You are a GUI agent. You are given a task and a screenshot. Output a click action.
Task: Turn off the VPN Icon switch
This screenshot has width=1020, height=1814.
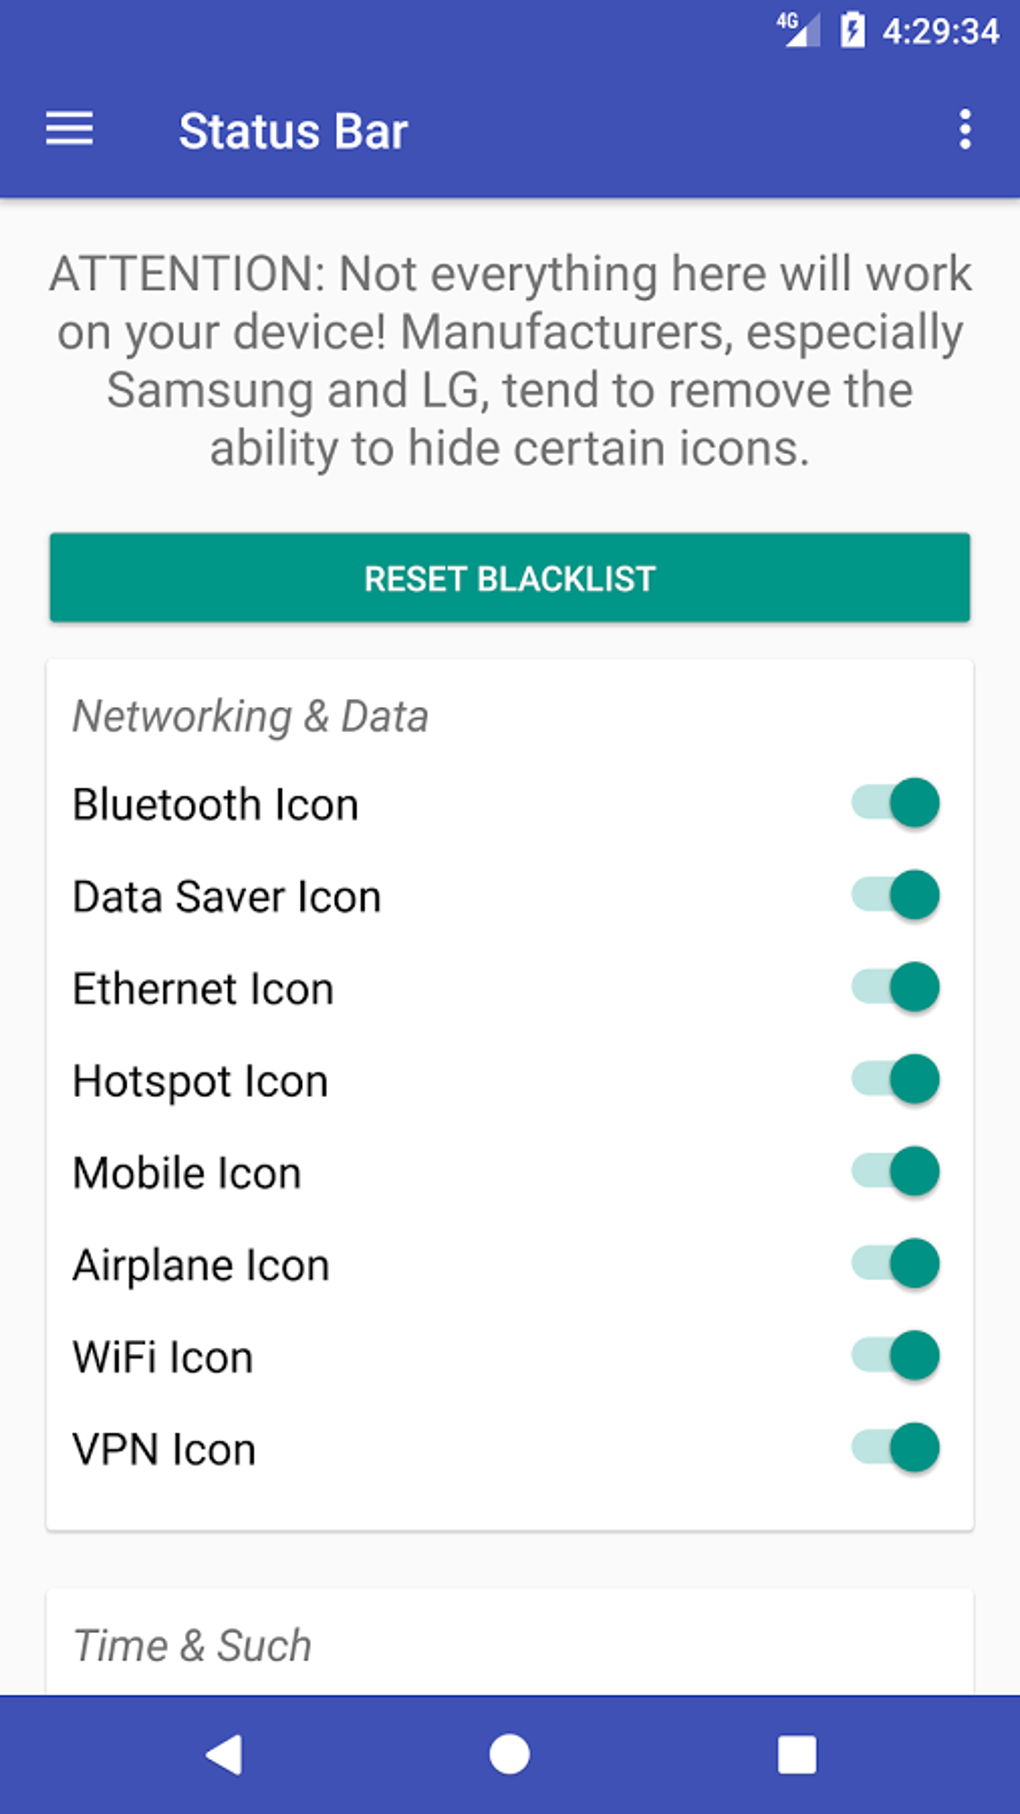[x=895, y=1448]
